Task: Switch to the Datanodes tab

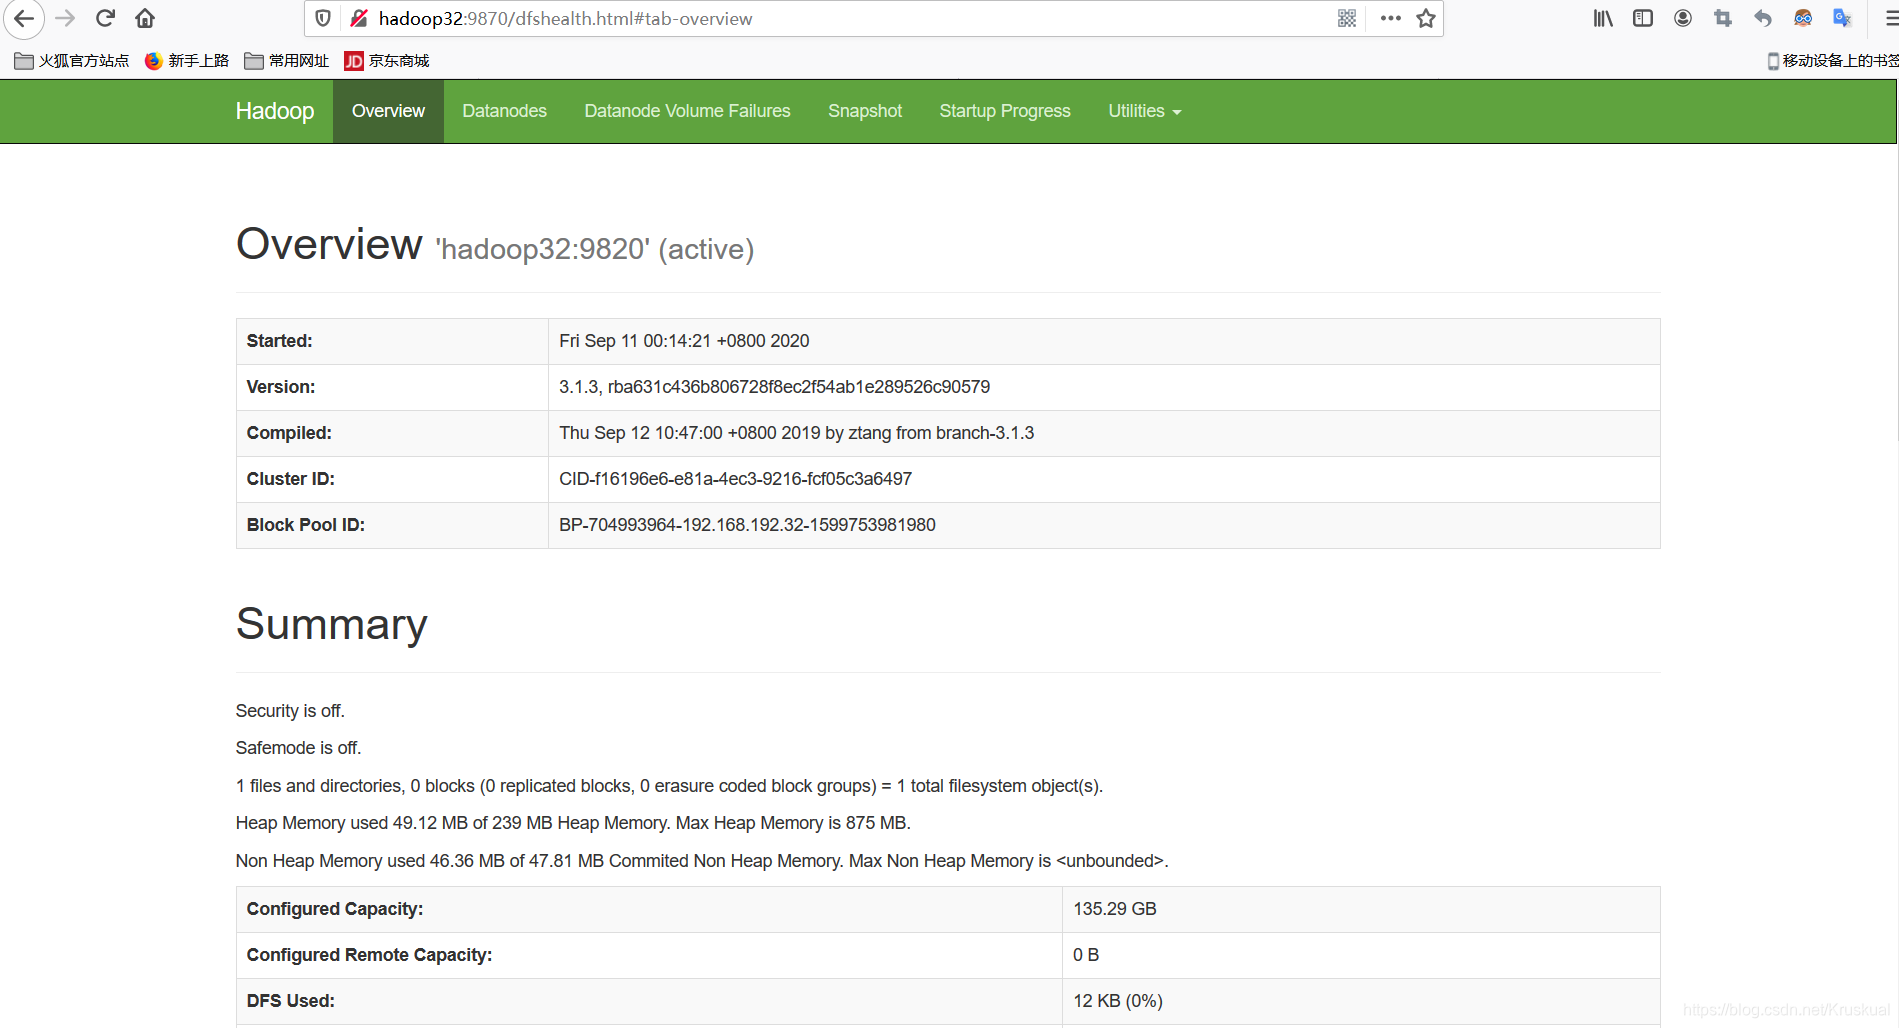Action: pos(504,111)
